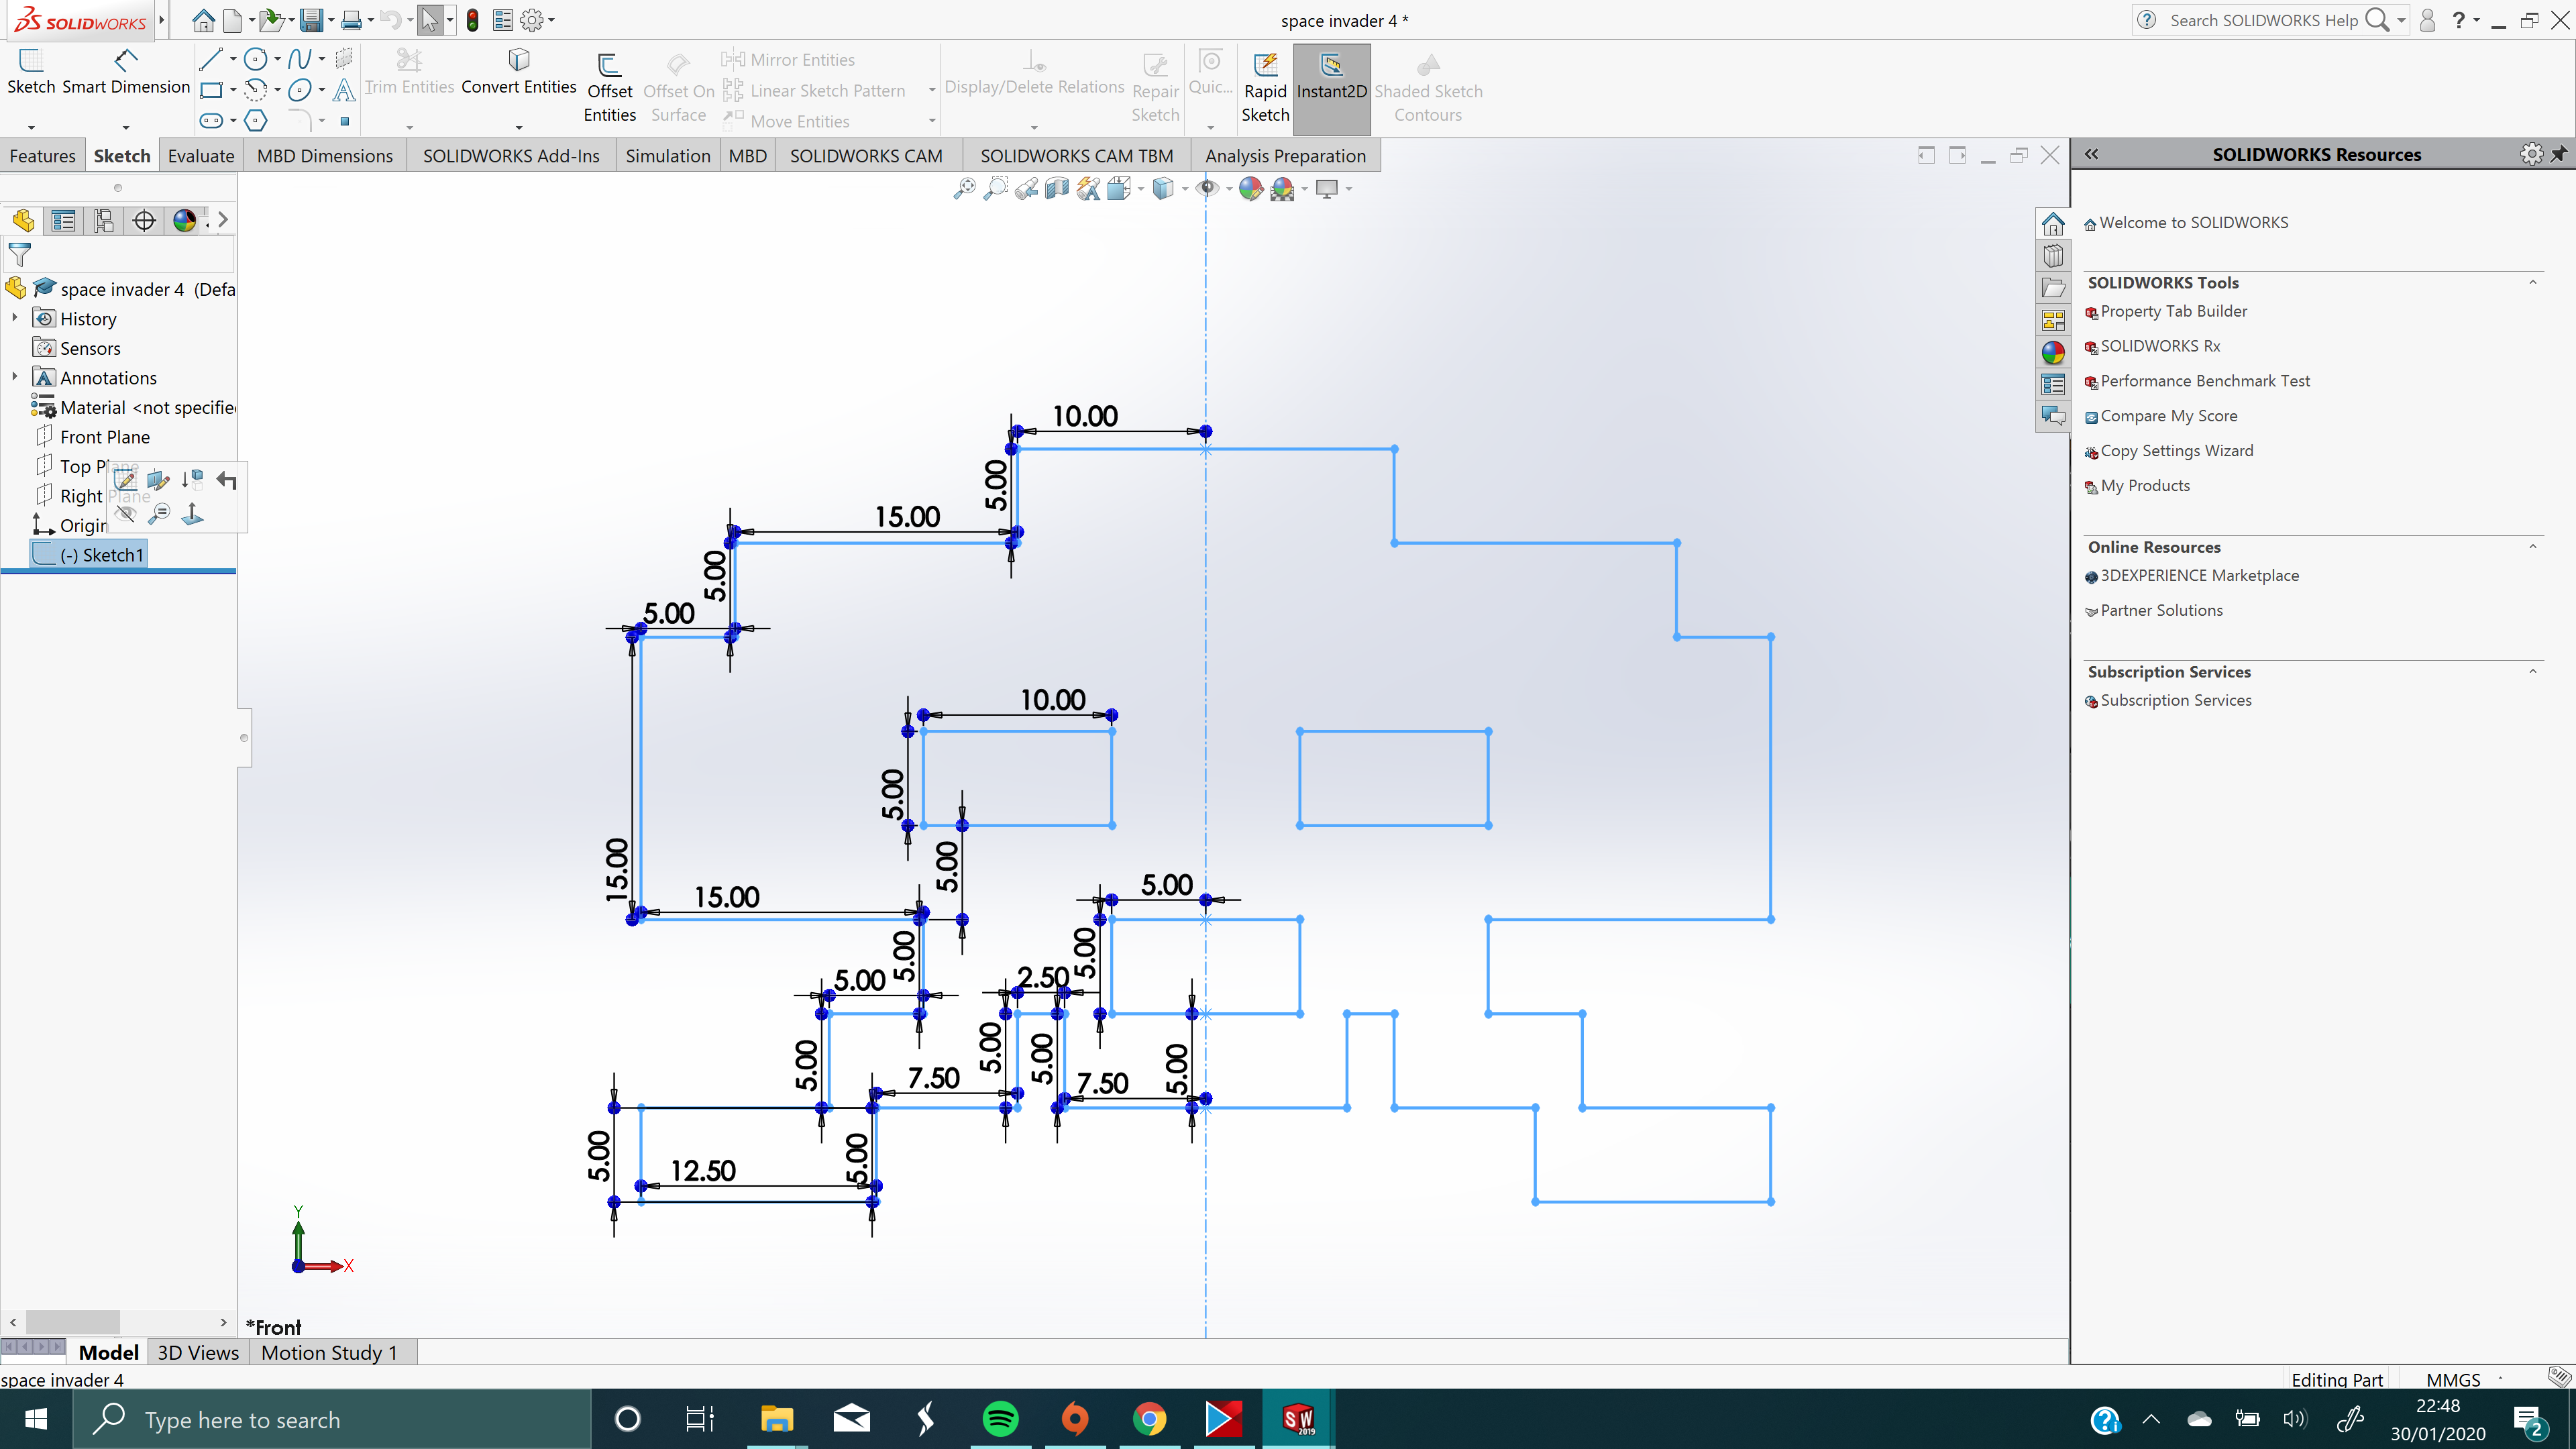Viewport: 2576px width, 1449px height.
Task: Toggle Hide/Show Items eye icon
Action: [x=1208, y=189]
